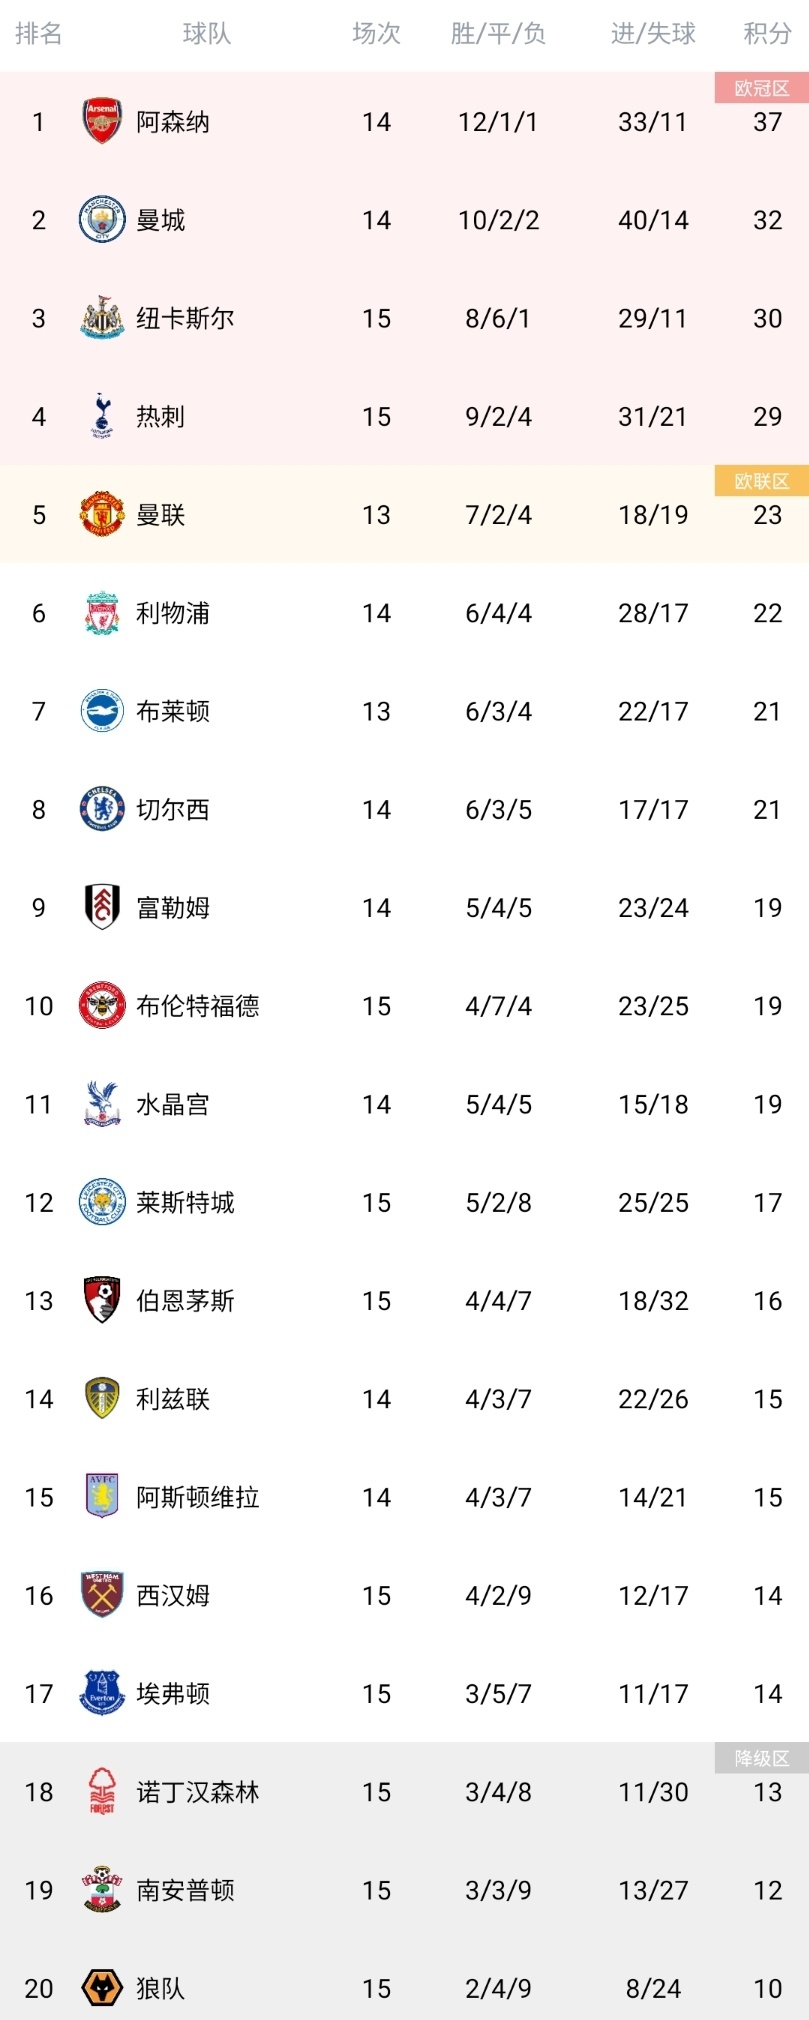This screenshot has width=809, height=2020.
Task: Select the Liverpool club crest
Action: pos(102,613)
